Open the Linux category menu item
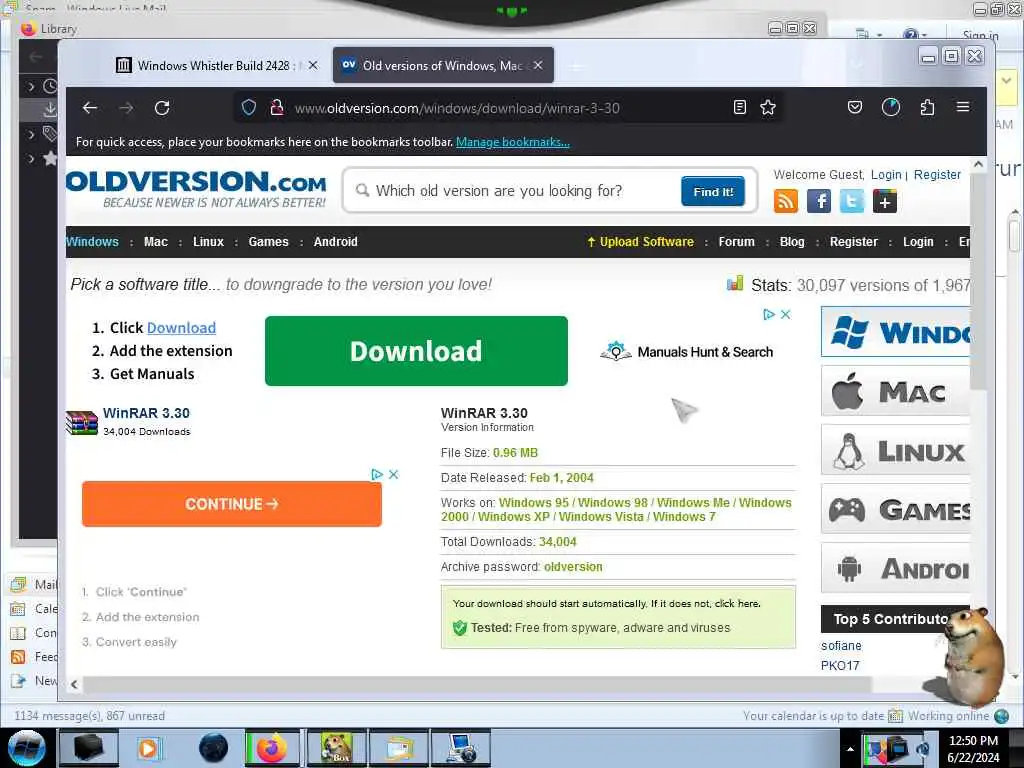The width and height of the screenshot is (1024, 768). (x=208, y=242)
